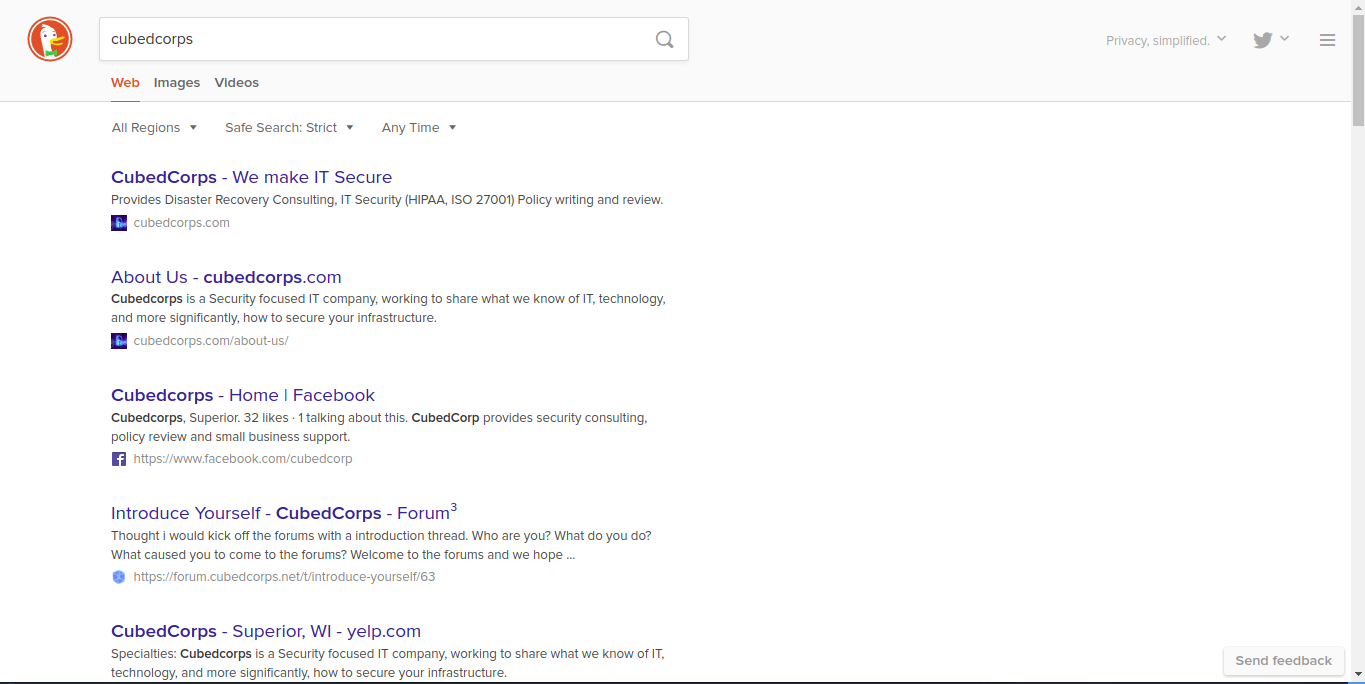Click the '32 likes' Facebook snippet text
The height and width of the screenshot is (684, 1365).
[x=380, y=427]
